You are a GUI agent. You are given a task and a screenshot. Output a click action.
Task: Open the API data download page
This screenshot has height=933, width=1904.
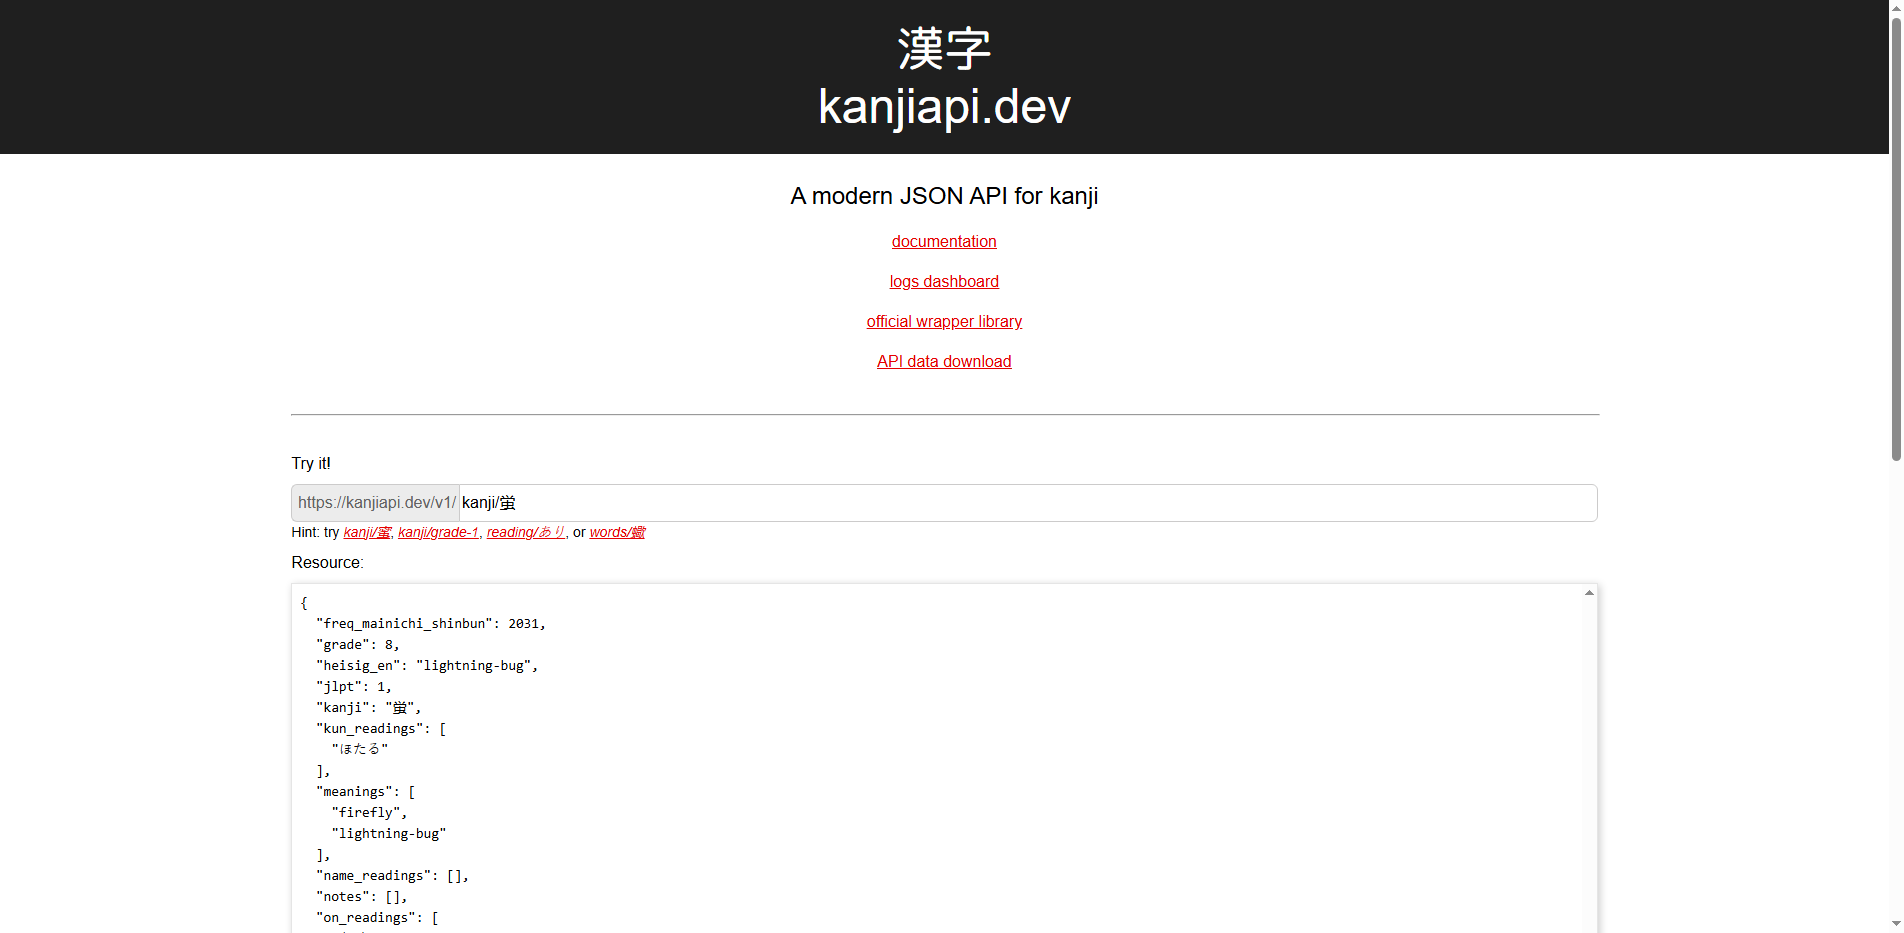943,361
